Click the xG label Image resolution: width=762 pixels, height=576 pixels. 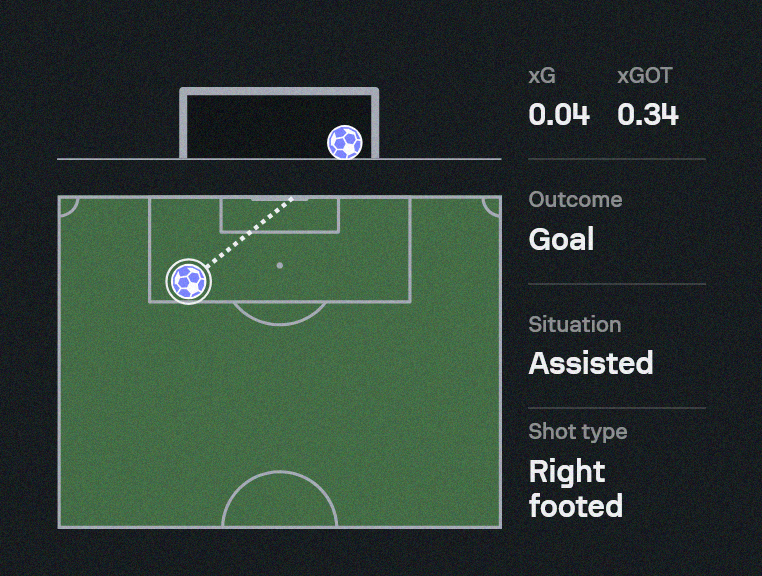coord(542,77)
